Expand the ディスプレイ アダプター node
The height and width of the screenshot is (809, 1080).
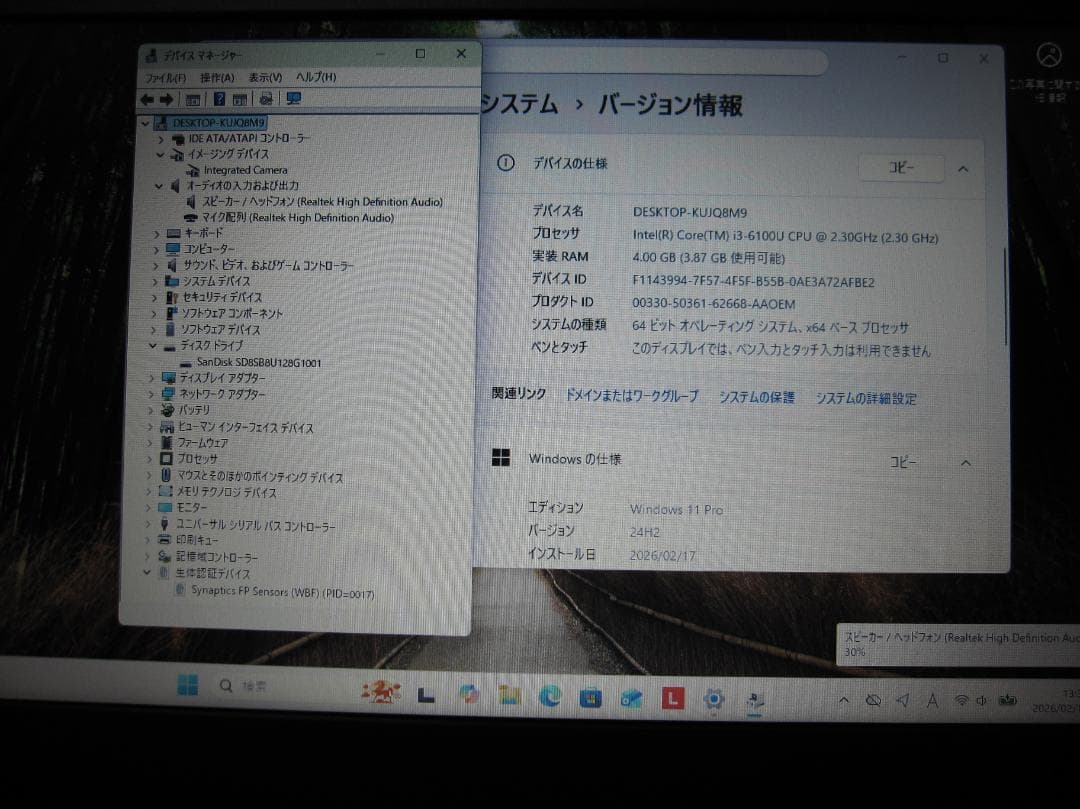(x=151, y=378)
